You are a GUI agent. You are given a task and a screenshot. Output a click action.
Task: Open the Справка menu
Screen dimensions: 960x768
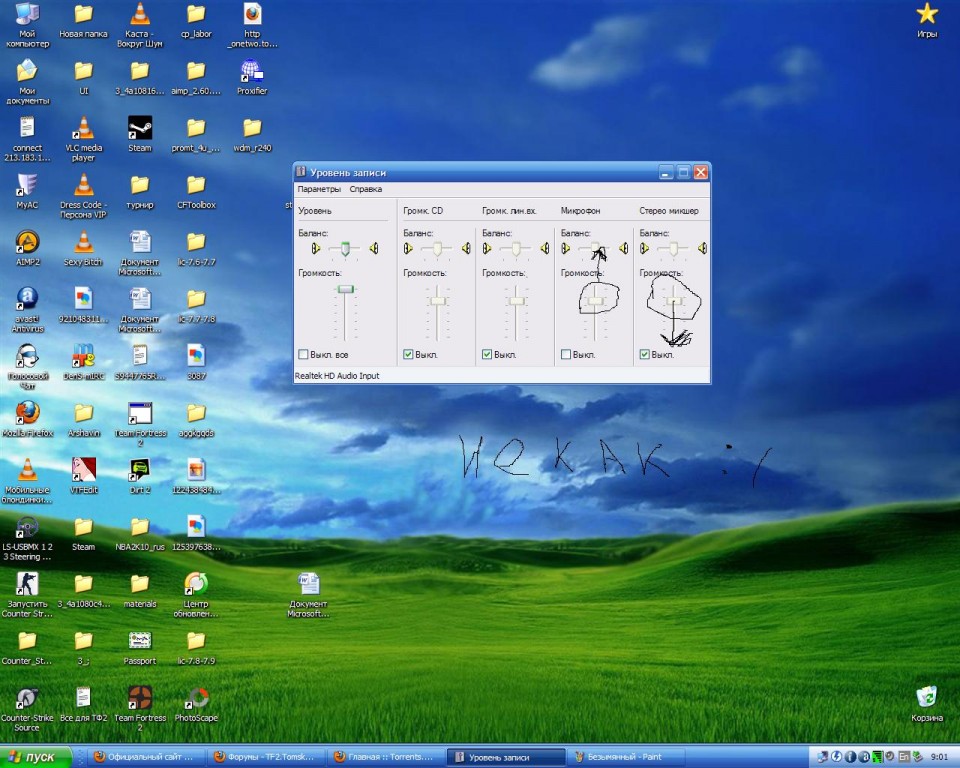click(366, 189)
